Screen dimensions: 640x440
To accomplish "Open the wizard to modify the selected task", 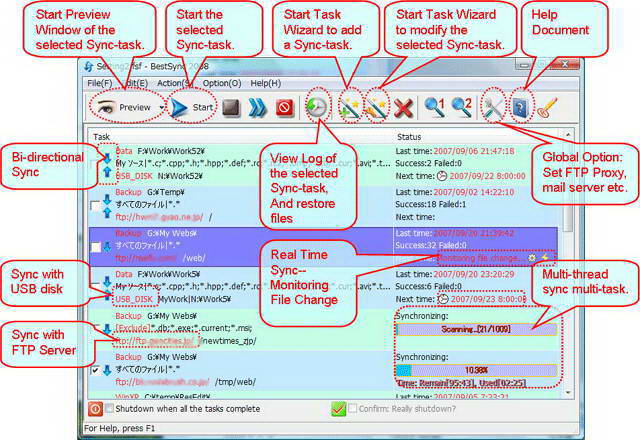I will pyautogui.click(x=376, y=108).
